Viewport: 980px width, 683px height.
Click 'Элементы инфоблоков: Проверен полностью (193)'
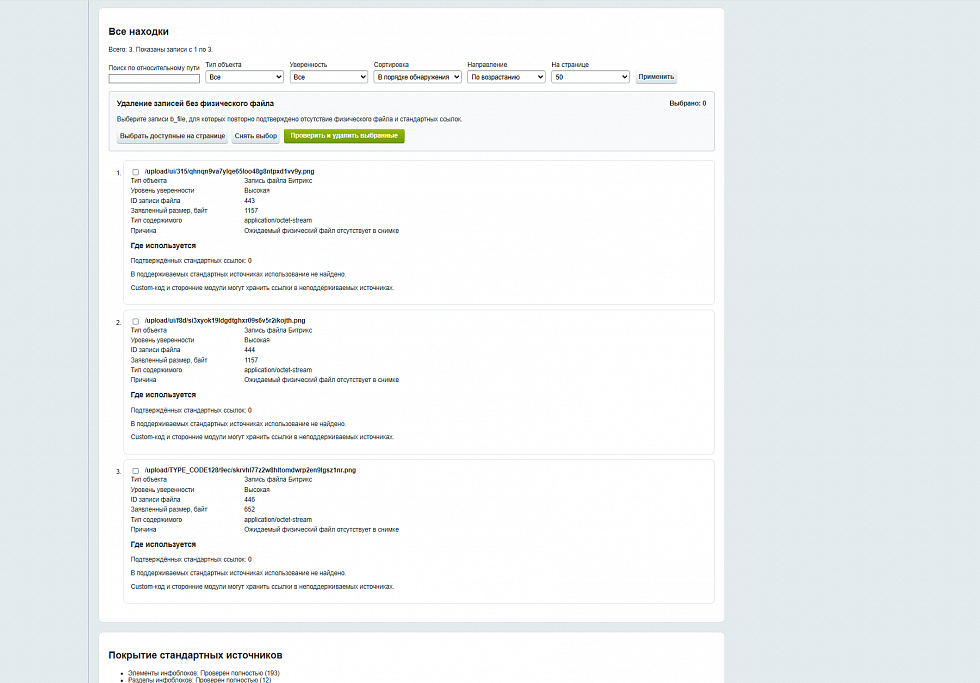(204, 673)
